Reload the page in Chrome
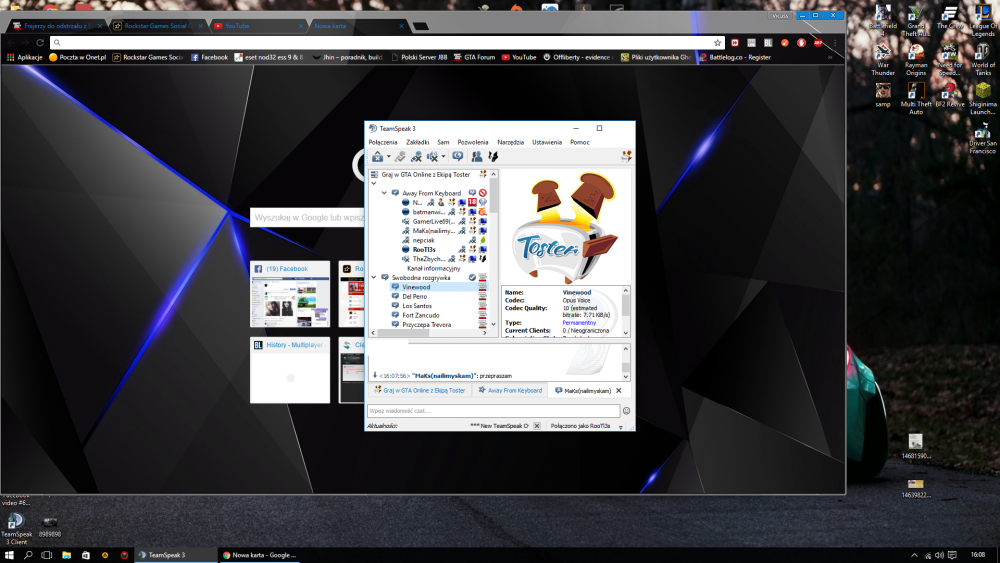This screenshot has width=1000, height=563. coord(40,43)
